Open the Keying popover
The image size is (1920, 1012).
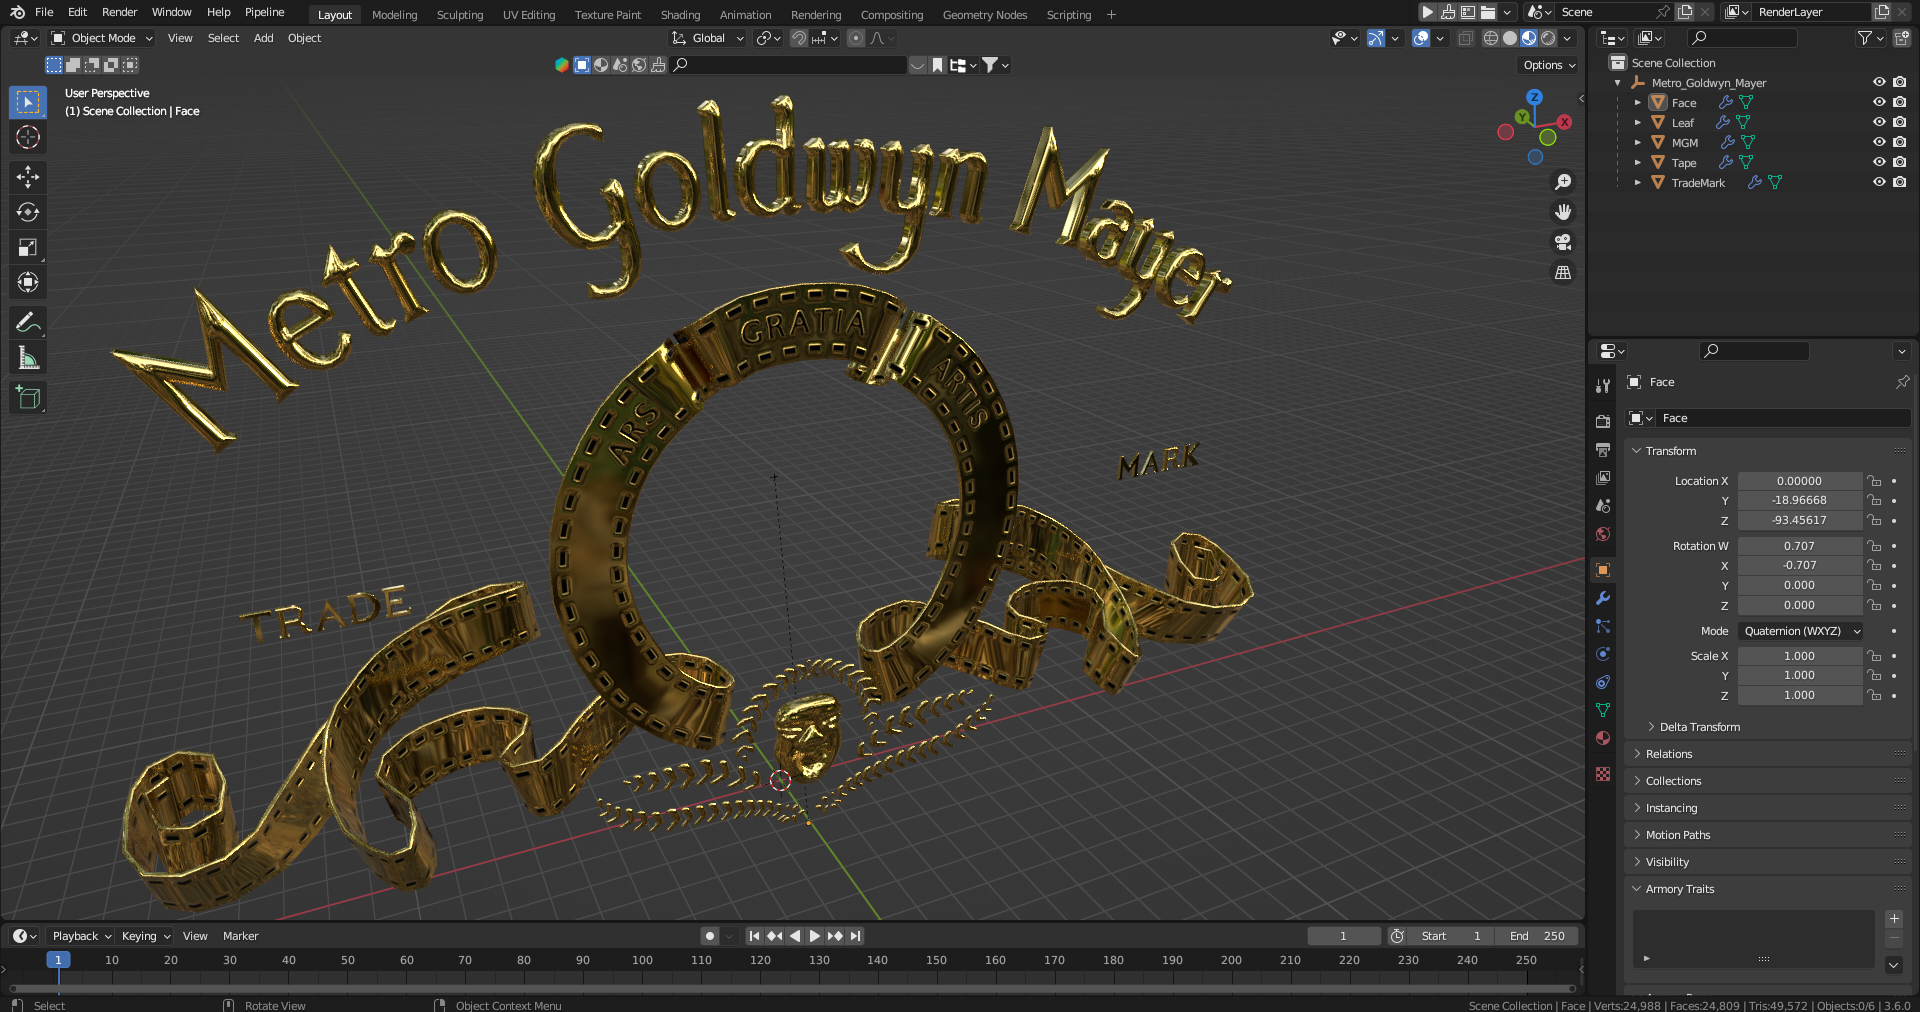point(145,936)
